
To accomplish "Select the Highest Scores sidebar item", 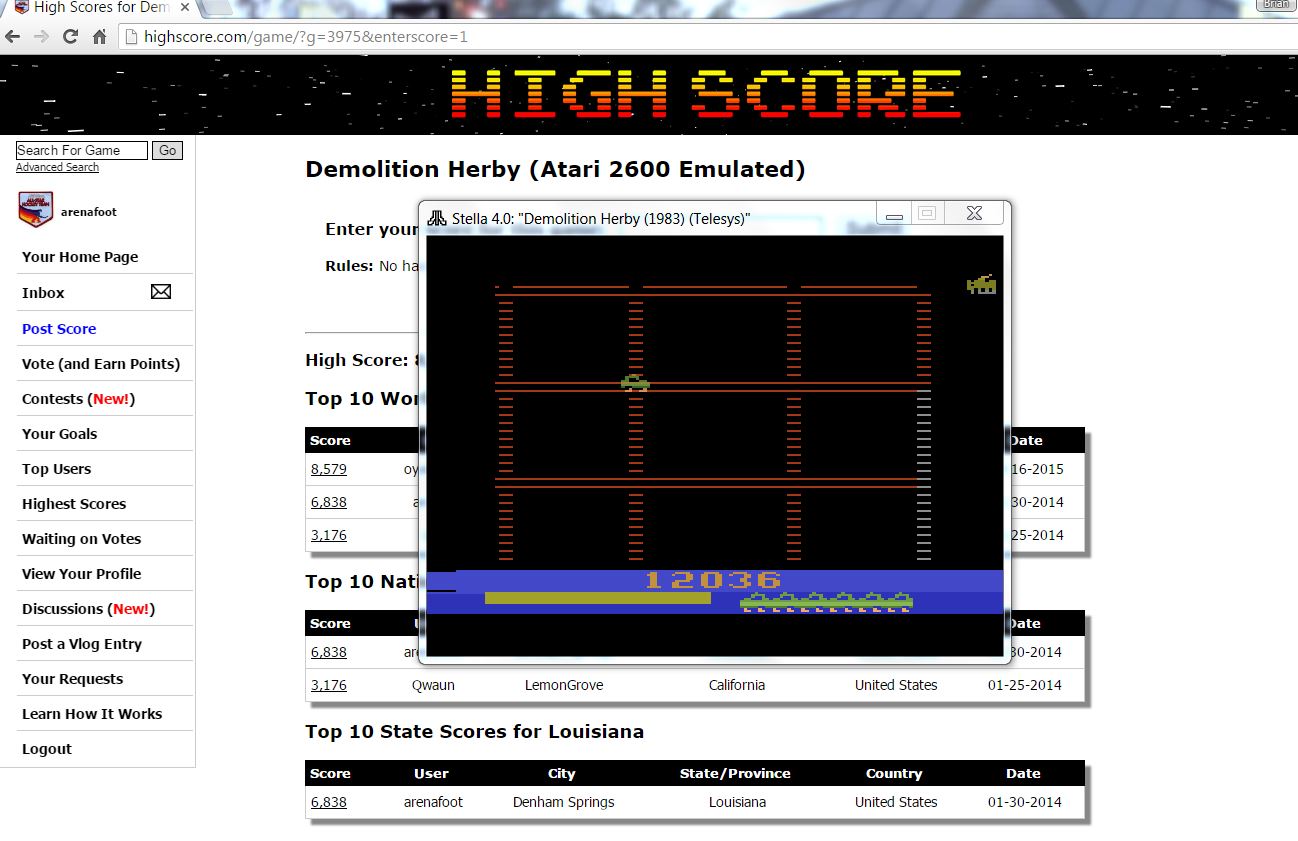I will pyautogui.click(x=74, y=503).
